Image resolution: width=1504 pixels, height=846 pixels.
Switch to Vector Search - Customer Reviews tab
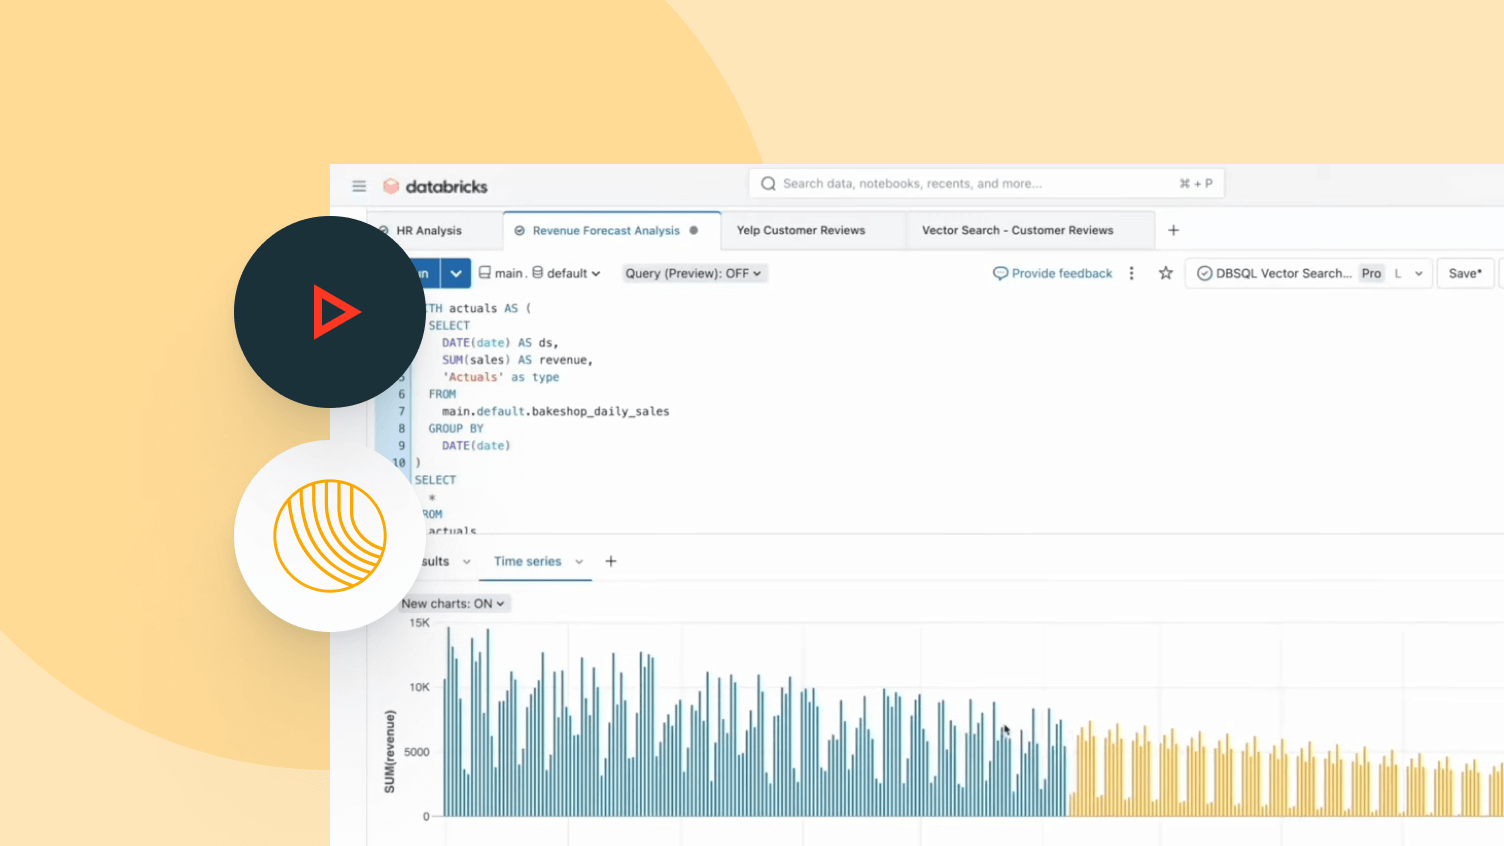[x=1017, y=230]
